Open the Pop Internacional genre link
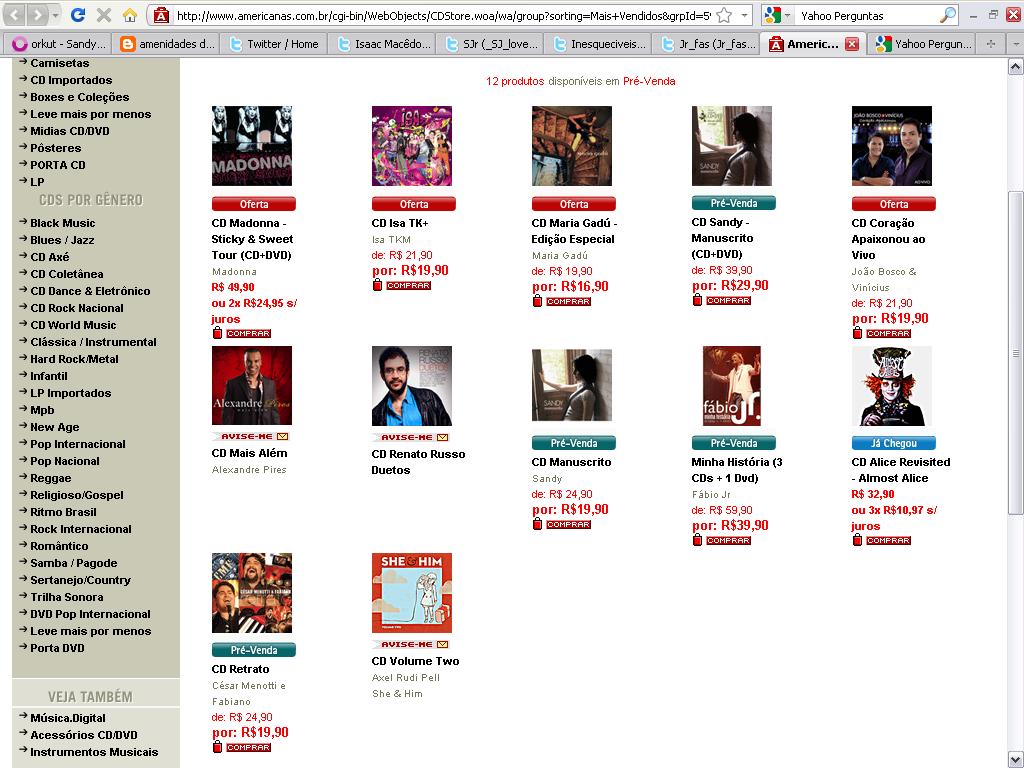Image resolution: width=1024 pixels, height=768 pixels. 78,444
